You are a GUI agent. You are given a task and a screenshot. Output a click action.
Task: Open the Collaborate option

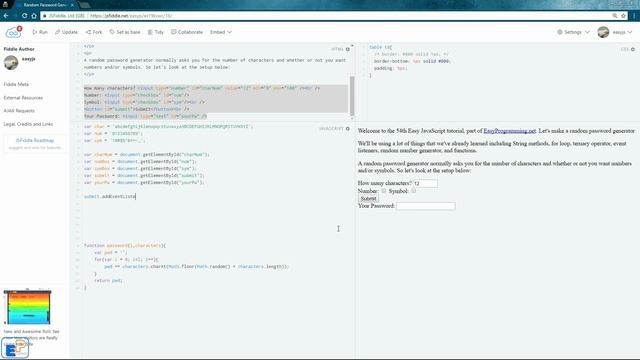pyautogui.click(x=187, y=32)
